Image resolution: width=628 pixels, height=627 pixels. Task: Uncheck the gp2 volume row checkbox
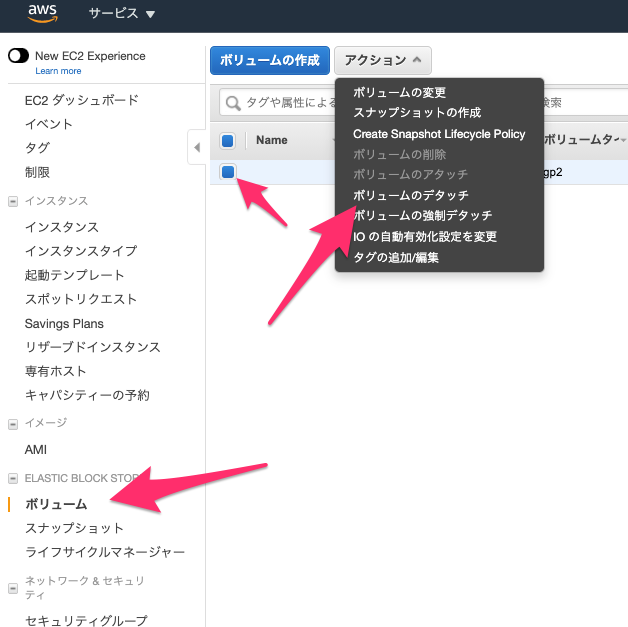pyautogui.click(x=227, y=172)
